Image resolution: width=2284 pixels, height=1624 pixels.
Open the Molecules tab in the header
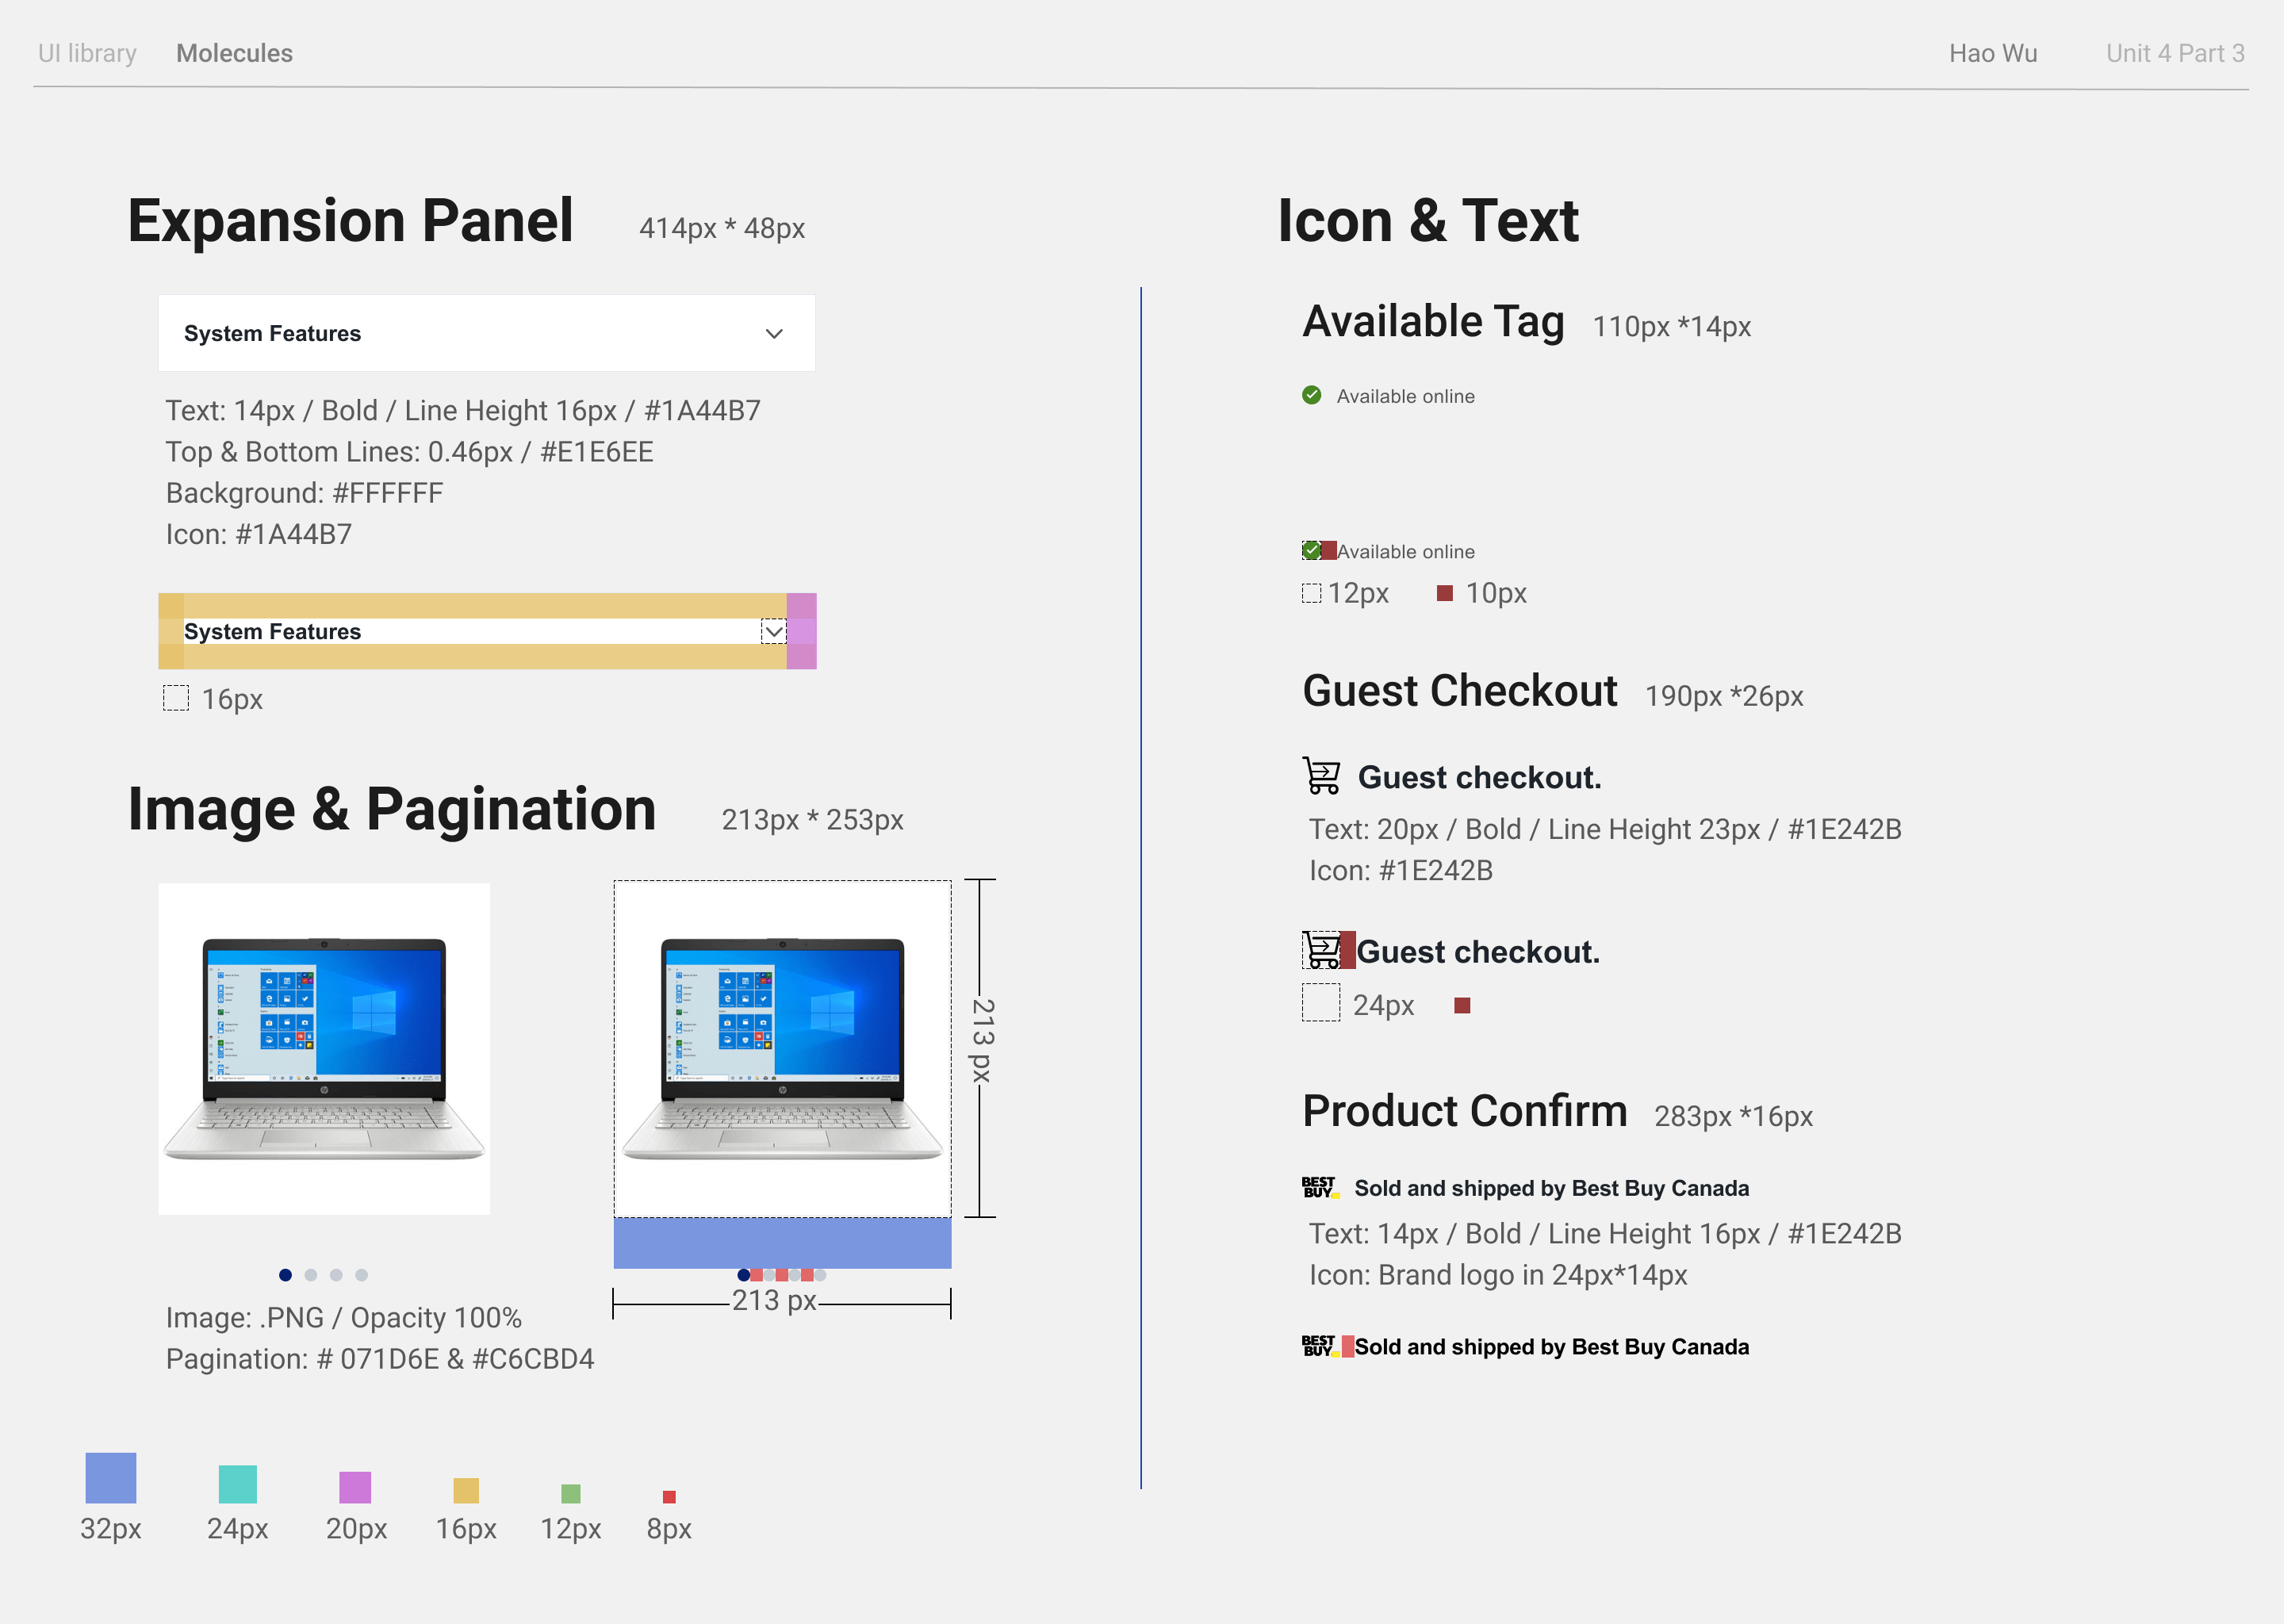click(234, 53)
